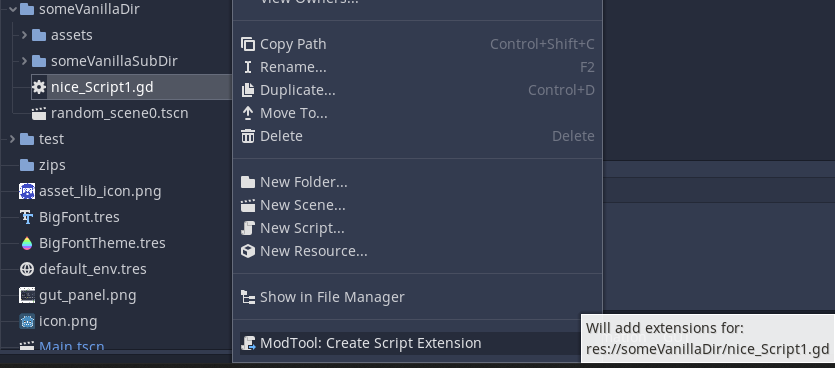The image size is (835, 368).
Task: Expand the test folder
Action: tap(12, 139)
